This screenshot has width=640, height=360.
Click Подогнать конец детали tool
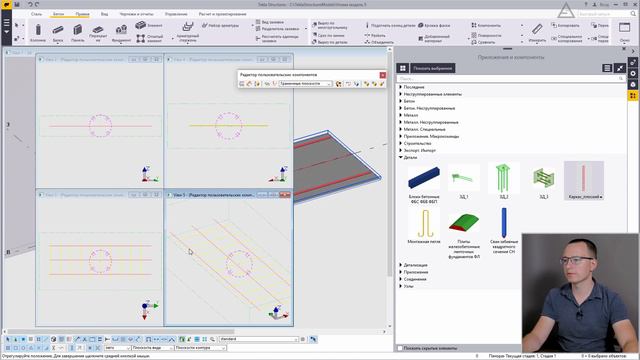(390, 25)
